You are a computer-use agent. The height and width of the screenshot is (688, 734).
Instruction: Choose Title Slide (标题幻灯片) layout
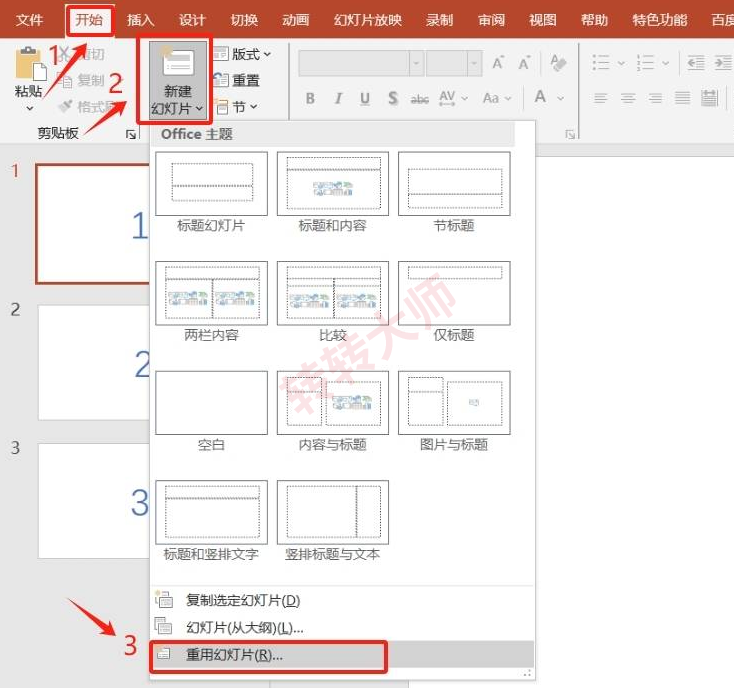tap(212, 191)
